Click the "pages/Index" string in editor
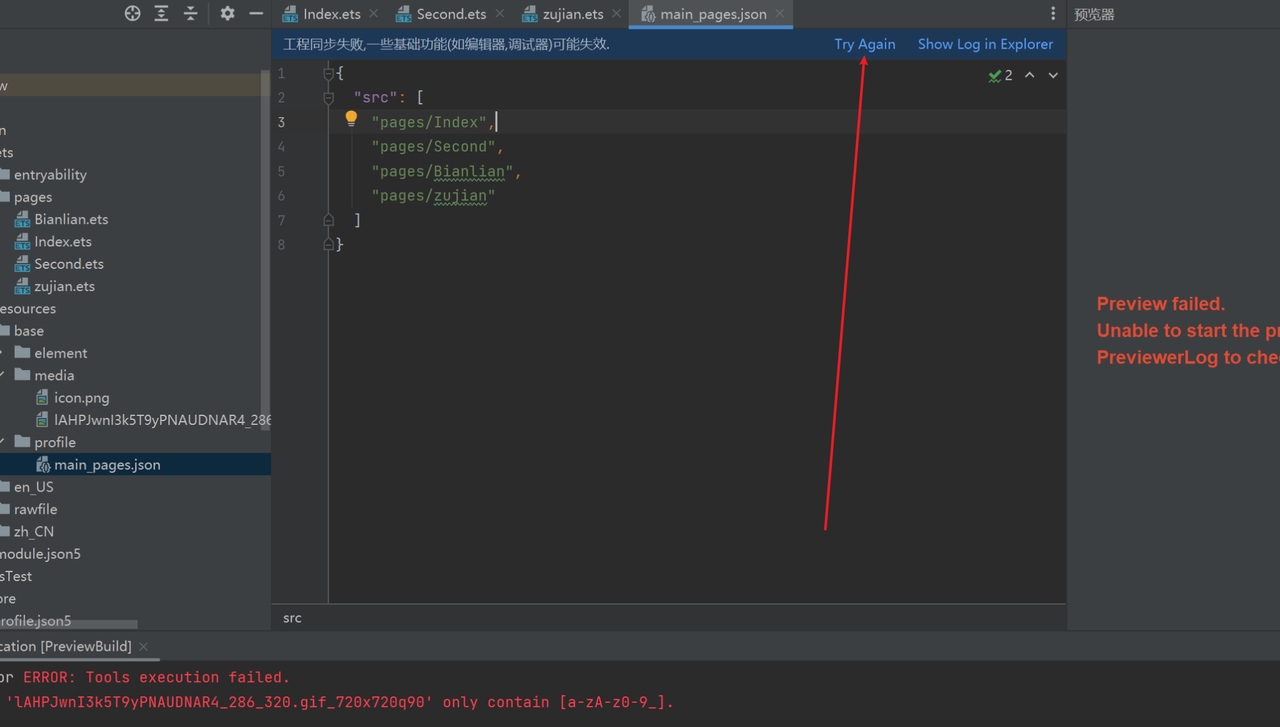 [428, 122]
